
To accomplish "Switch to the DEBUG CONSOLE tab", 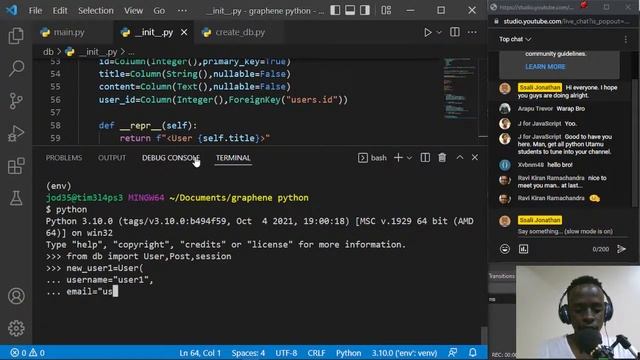I will 171,158.
